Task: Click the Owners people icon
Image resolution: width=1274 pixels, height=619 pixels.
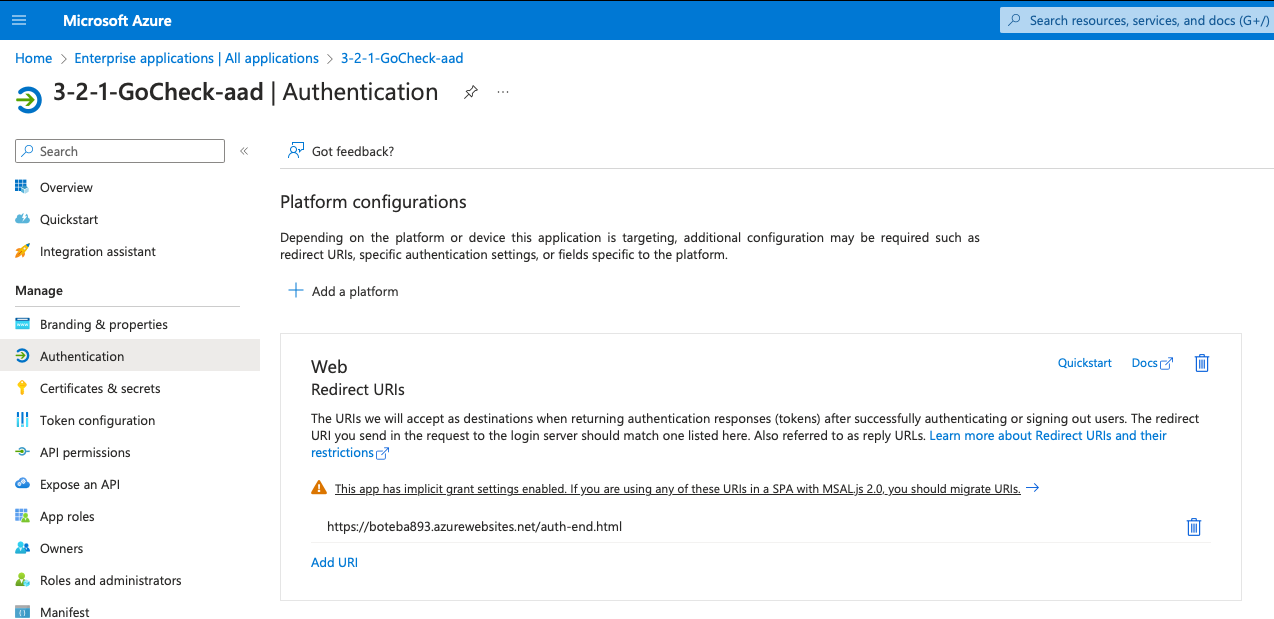Action: tap(22, 548)
